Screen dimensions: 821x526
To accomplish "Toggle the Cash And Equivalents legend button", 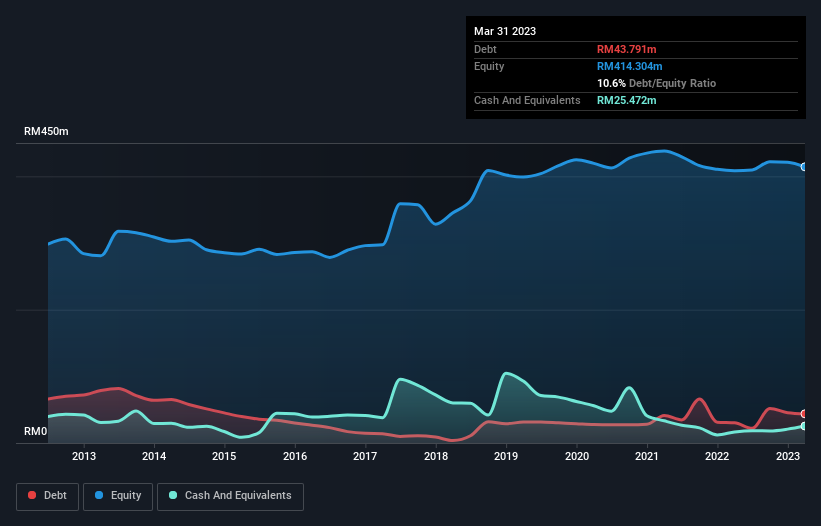I will 230,496.
